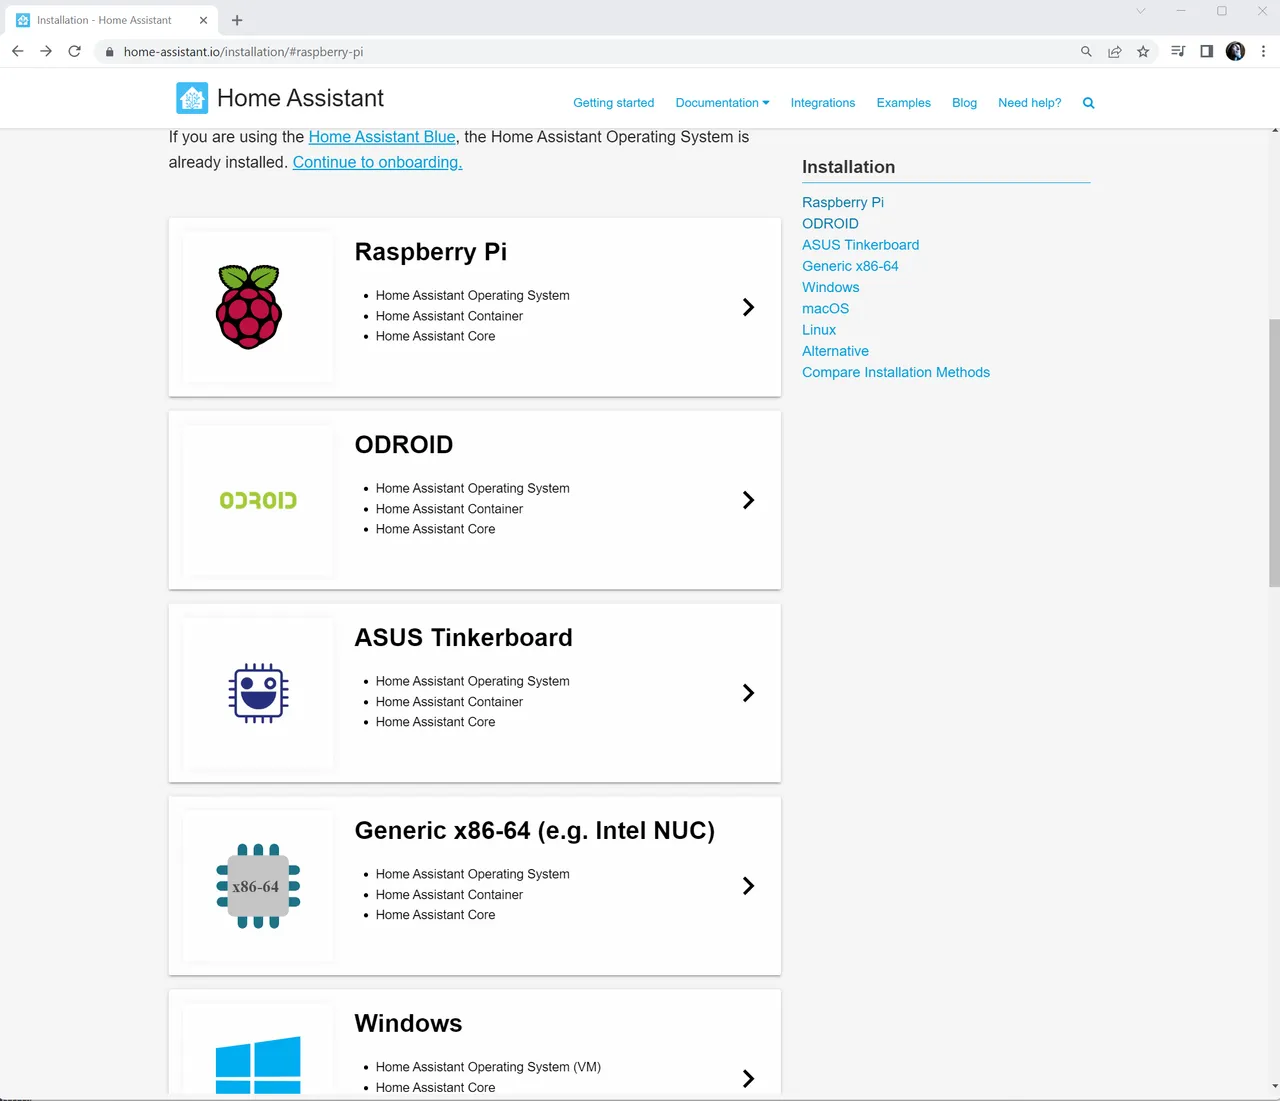Expand the Windows card chevron

pos(748,1079)
